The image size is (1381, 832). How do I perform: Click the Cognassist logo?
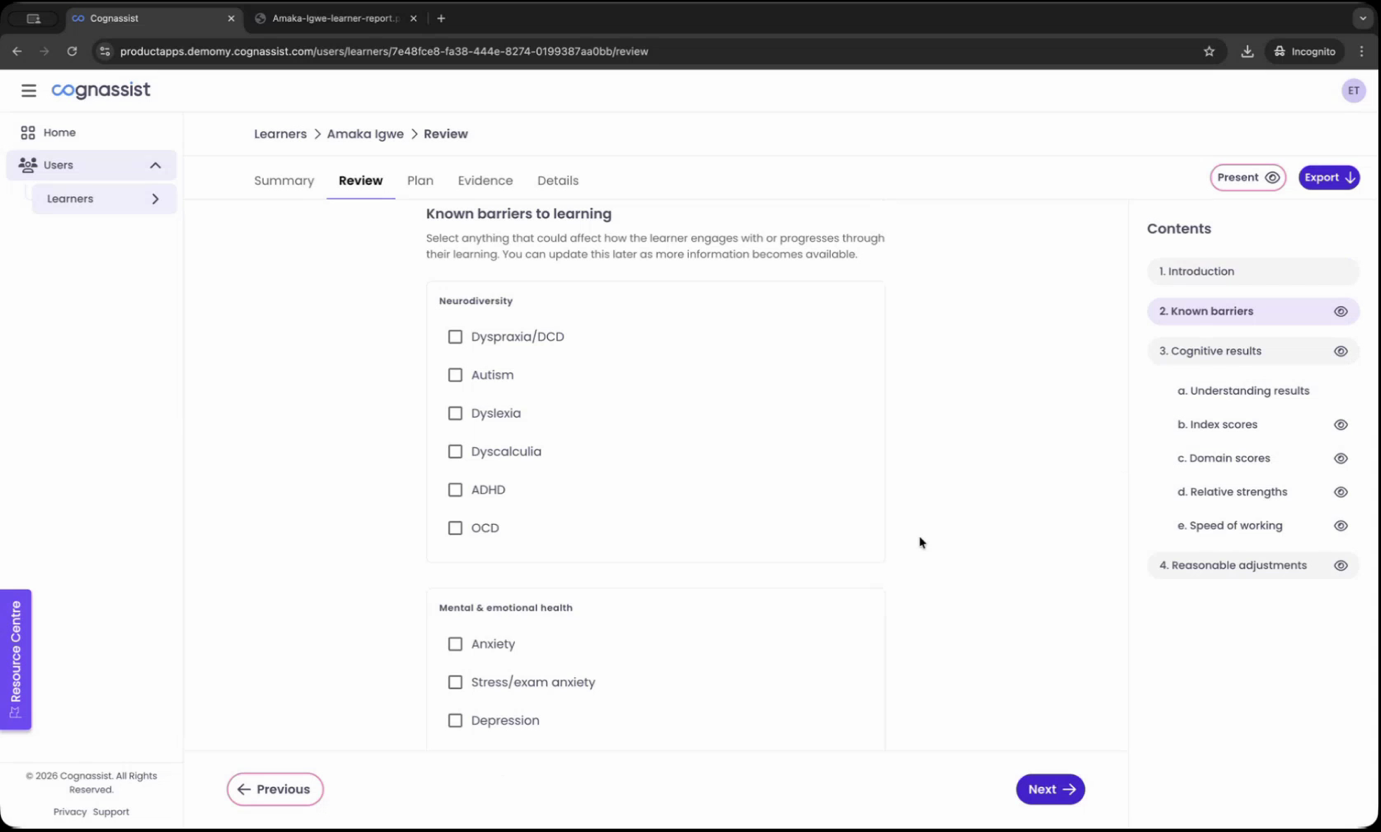(x=101, y=90)
